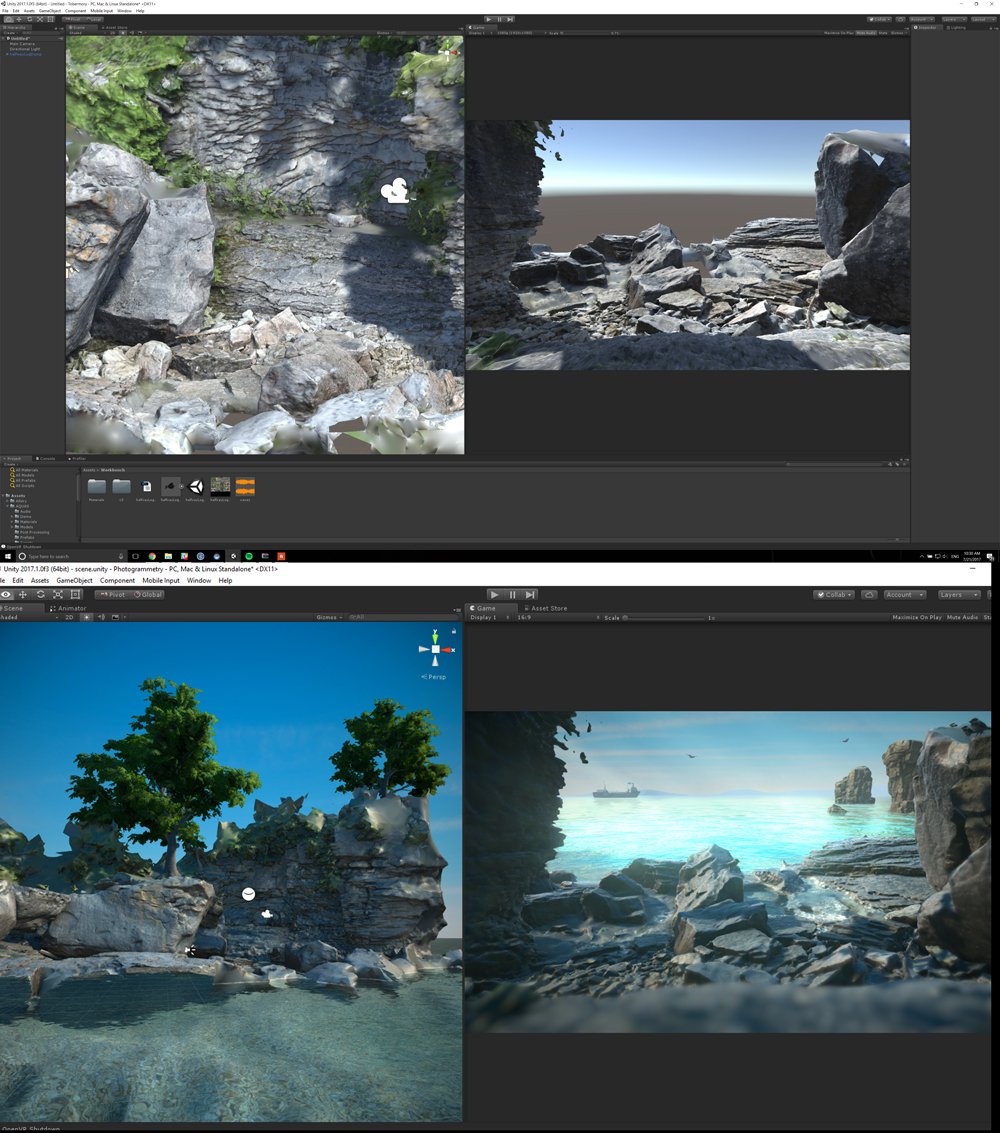Open the Gizmos dropdown in lower Scene view
Screen dimensions: 1000x1133
pyautogui.click(x=329, y=617)
